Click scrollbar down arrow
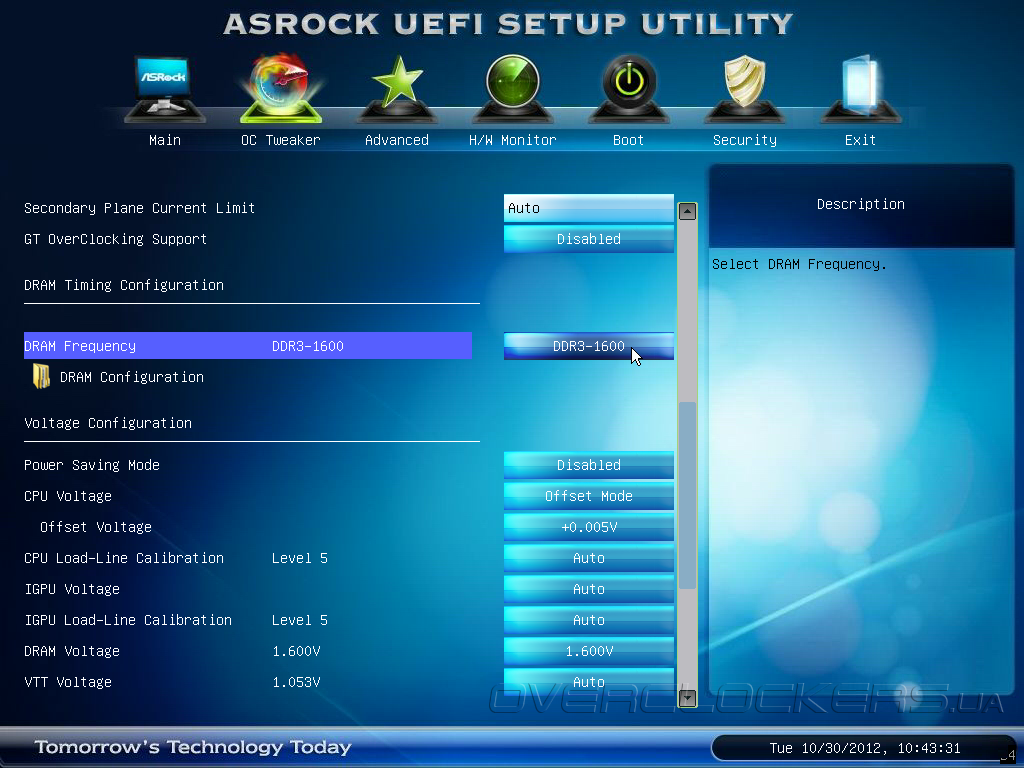1024x768 pixels. click(x=687, y=698)
